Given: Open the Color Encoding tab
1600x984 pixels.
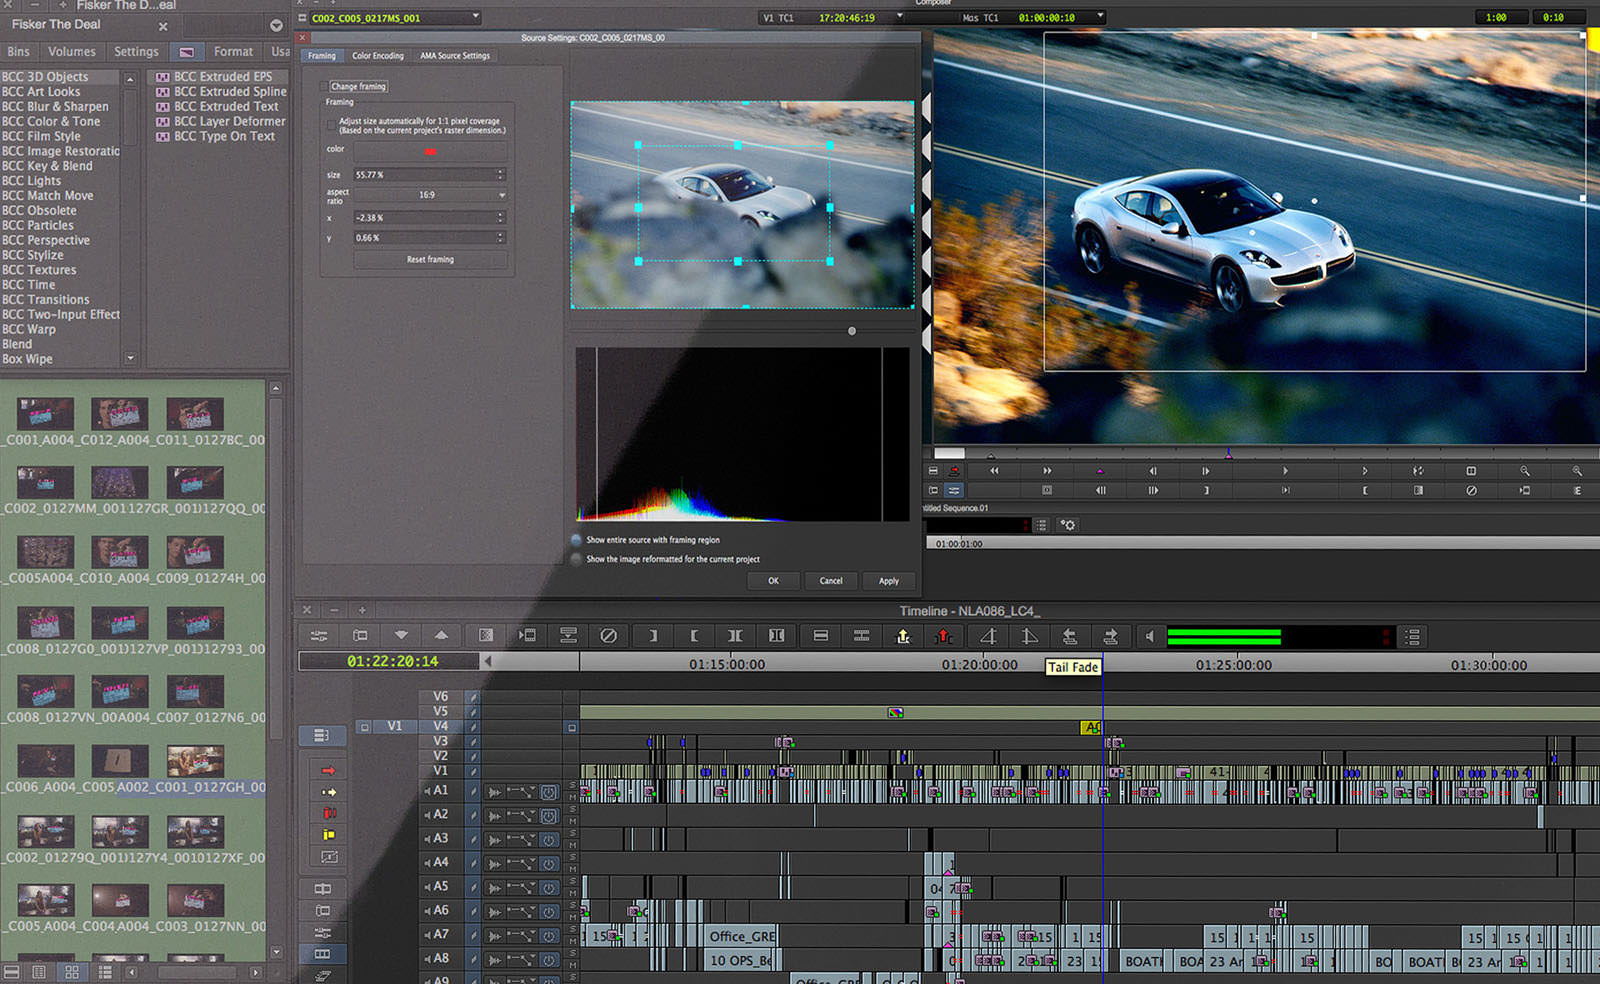Looking at the screenshot, I should pyautogui.click(x=378, y=56).
